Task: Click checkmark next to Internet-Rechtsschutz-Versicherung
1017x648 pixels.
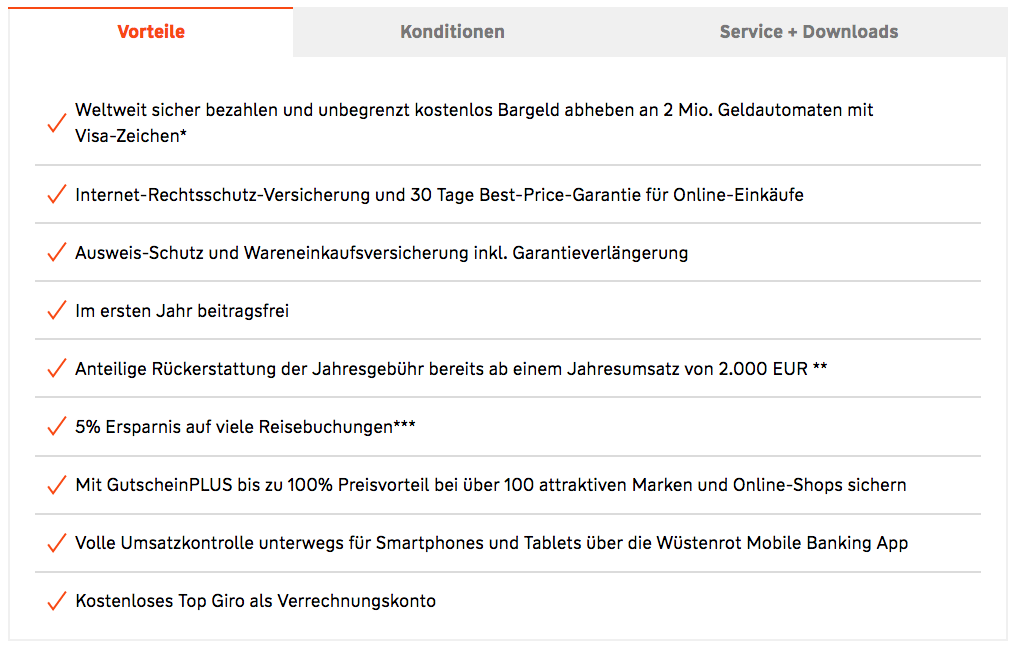Action: point(56,195)
